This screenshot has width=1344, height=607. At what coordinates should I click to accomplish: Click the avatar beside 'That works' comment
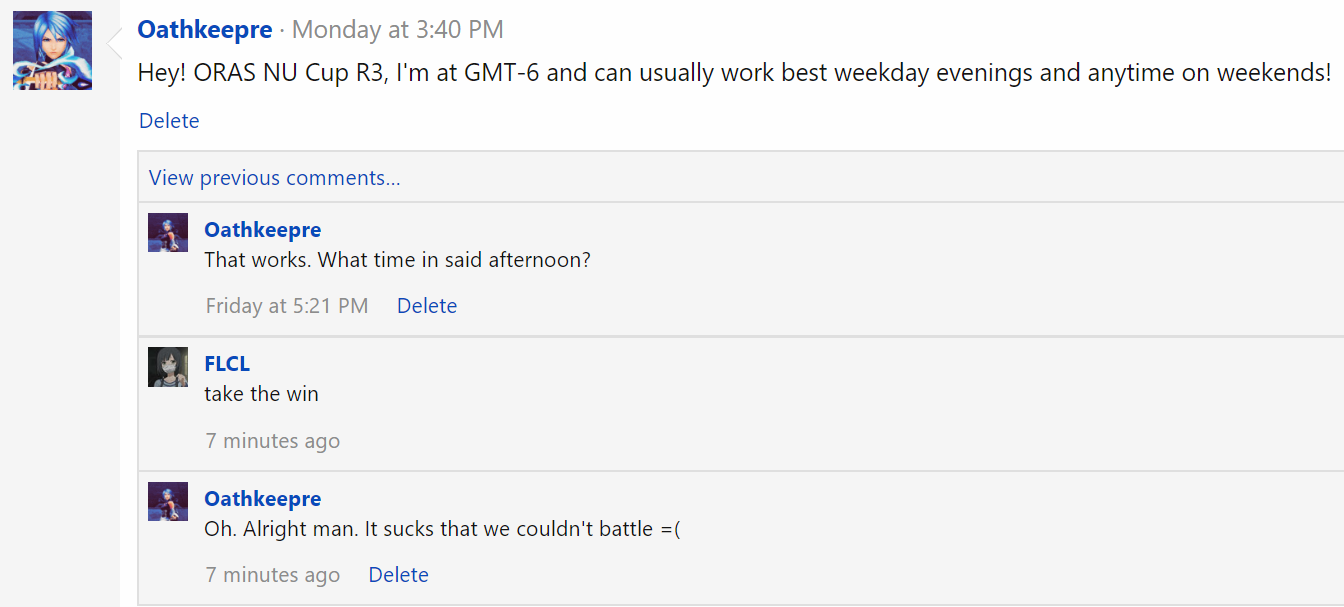tap(168, 232)
